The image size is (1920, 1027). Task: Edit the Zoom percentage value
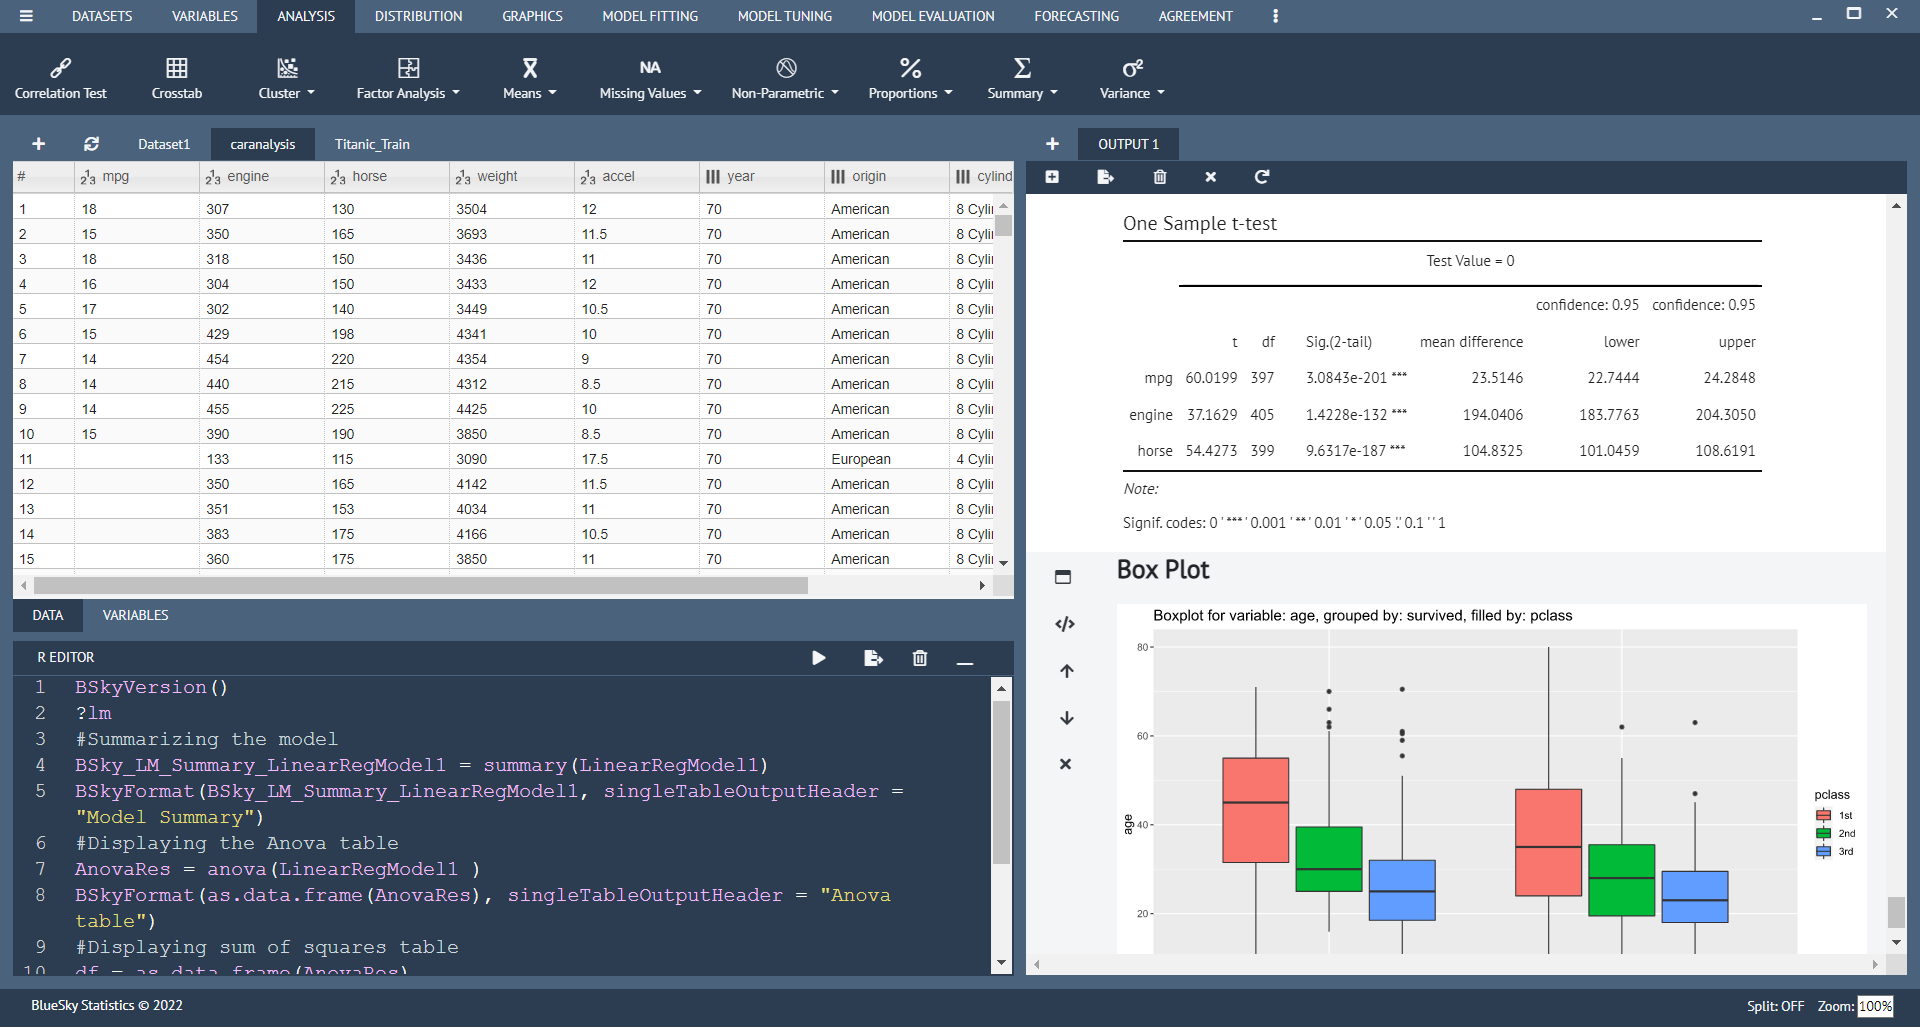pos(1875,1006)
